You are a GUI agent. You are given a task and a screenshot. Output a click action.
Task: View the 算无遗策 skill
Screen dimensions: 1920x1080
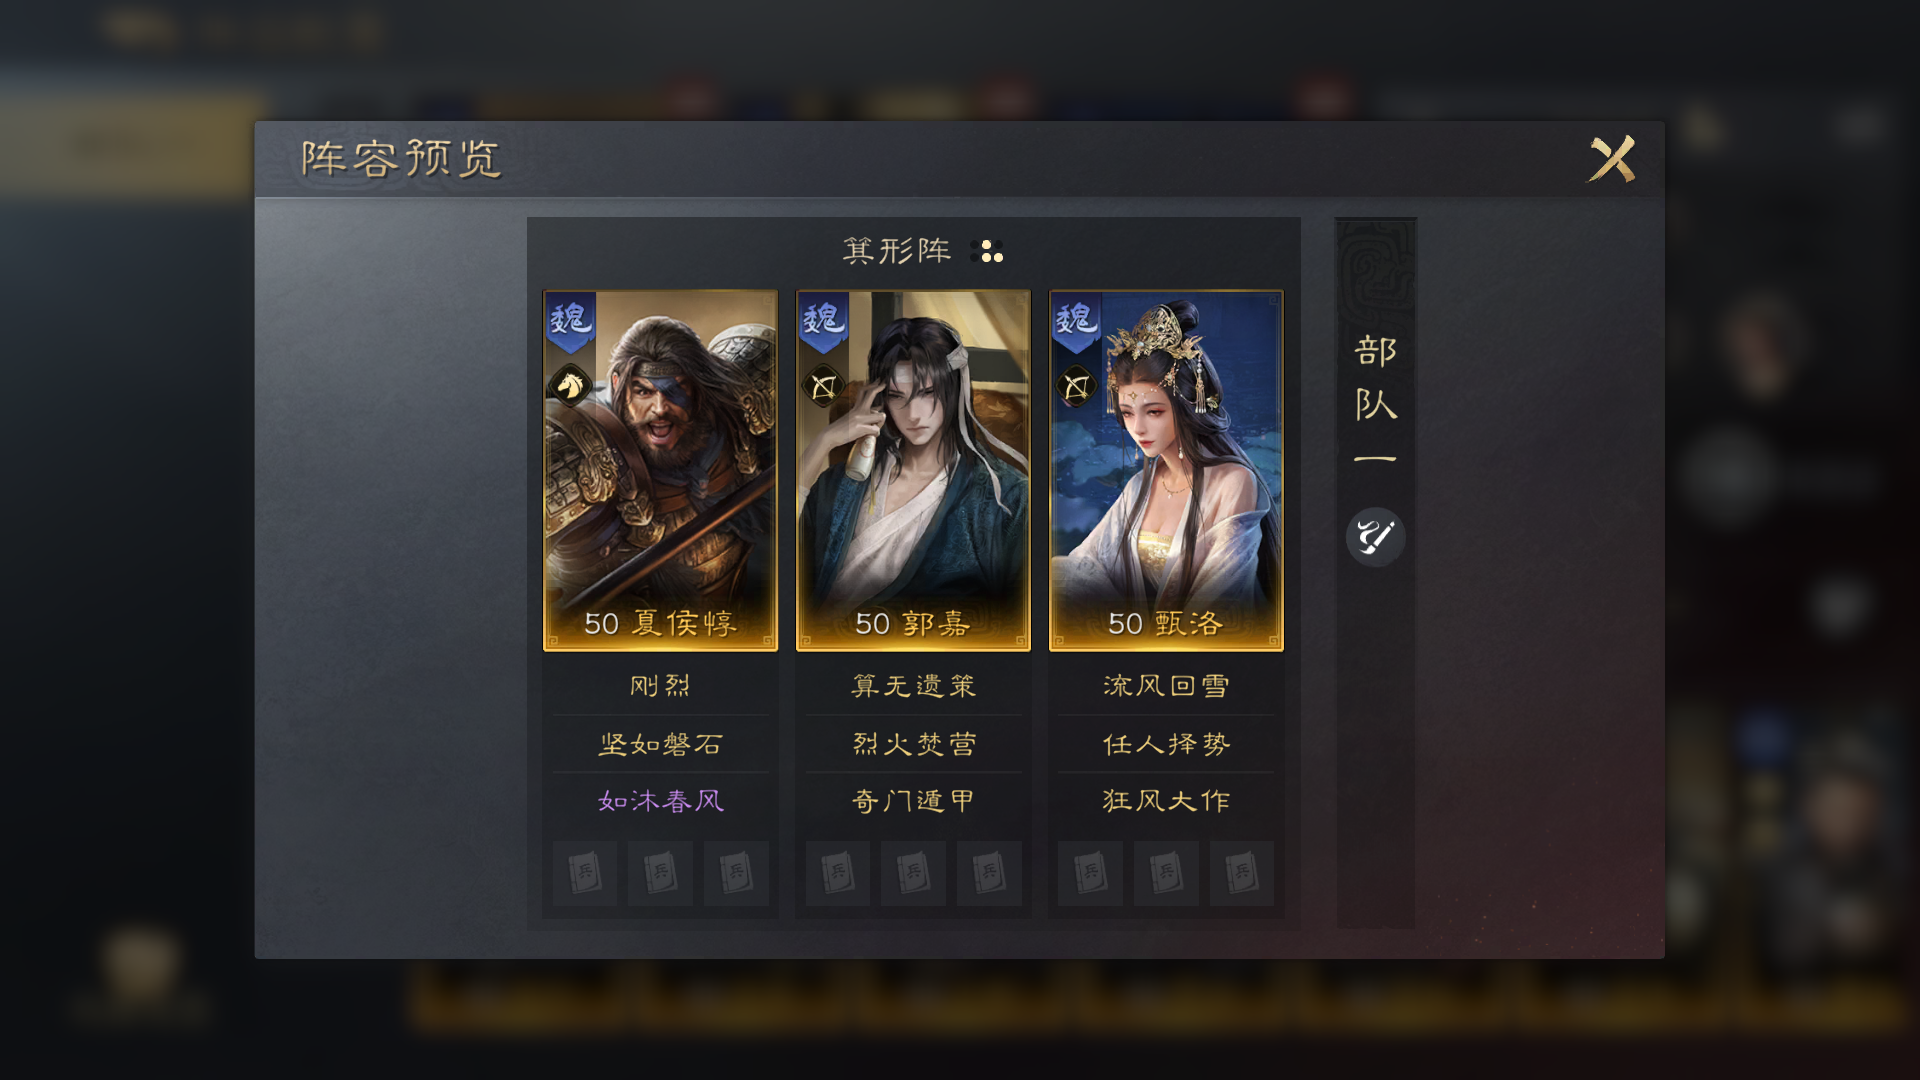pyautogui.click(x=913, y=686)
